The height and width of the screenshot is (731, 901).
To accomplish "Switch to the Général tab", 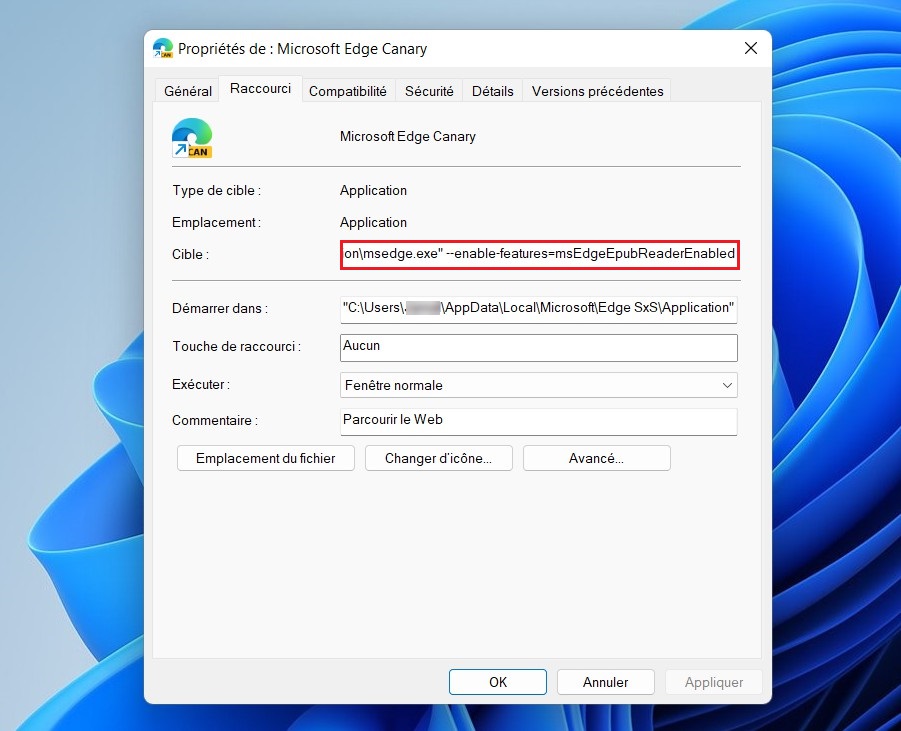I will pyautogui.click(x=187, y=91).
